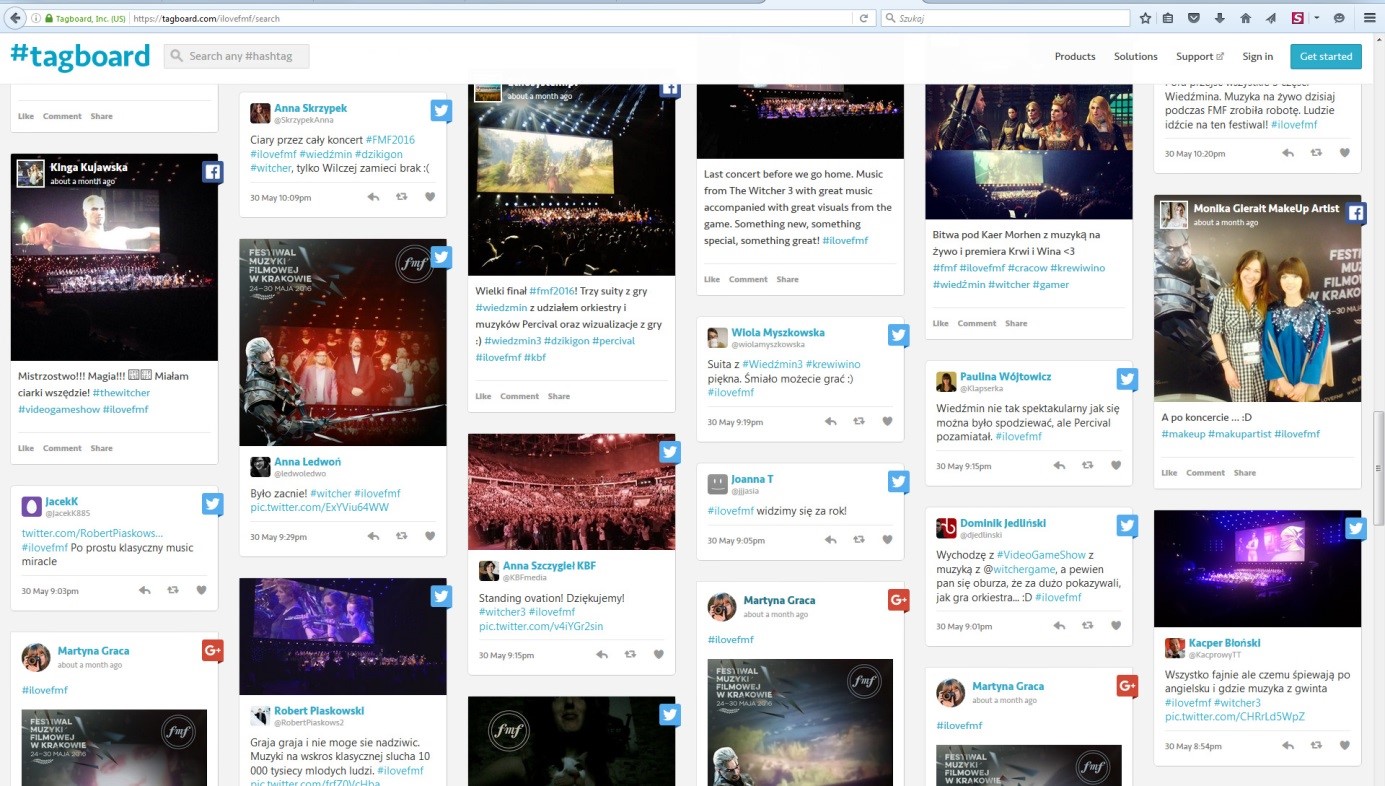
Task: Open the Firefox hamburger menu
Action: pos(1369,18)
